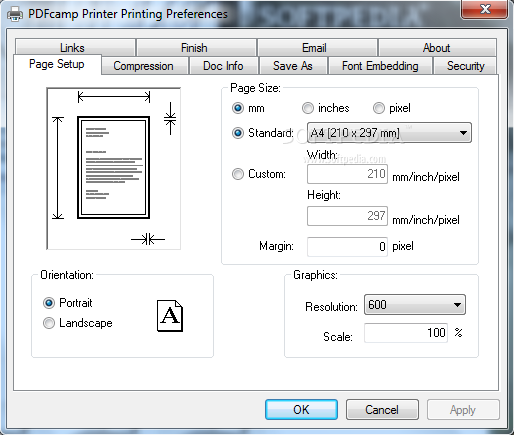Open the Compression tab
This screenshot has height=435, width=514.
click(x=145, y=66)
